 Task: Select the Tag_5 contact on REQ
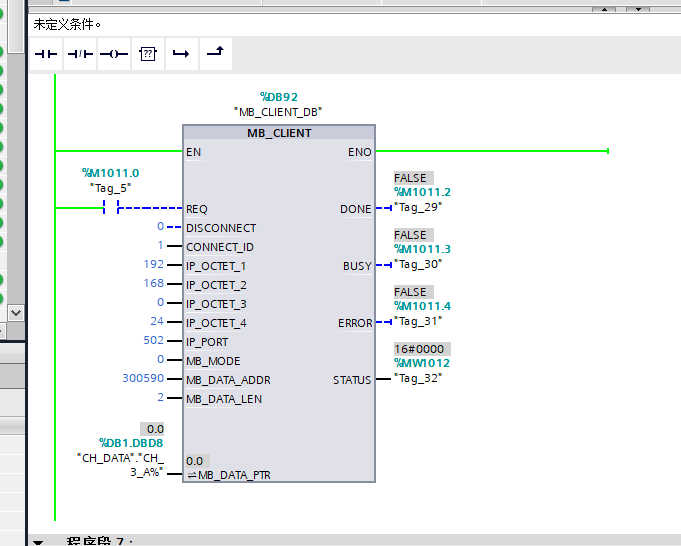pyautogui.click(x=111, y=208)
